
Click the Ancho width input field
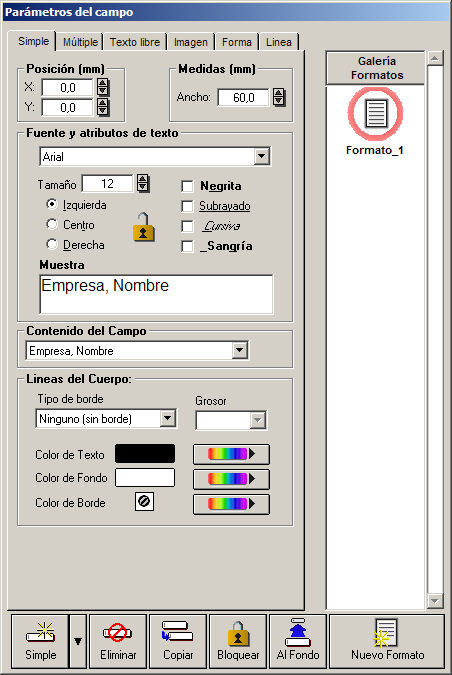click(243, 97)
